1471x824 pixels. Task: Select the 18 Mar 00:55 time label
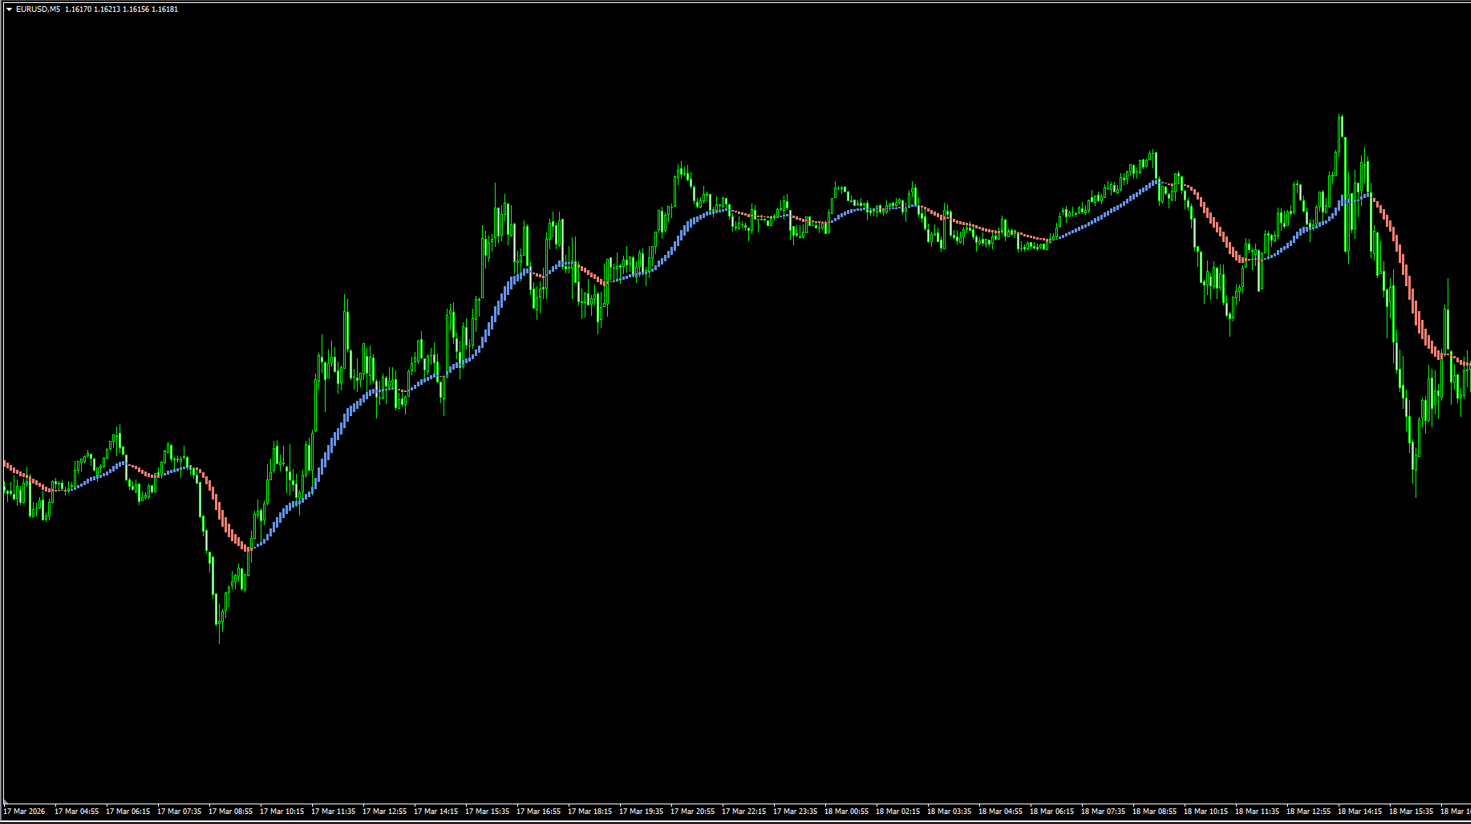pyautogui.click(x=847, y=811)
